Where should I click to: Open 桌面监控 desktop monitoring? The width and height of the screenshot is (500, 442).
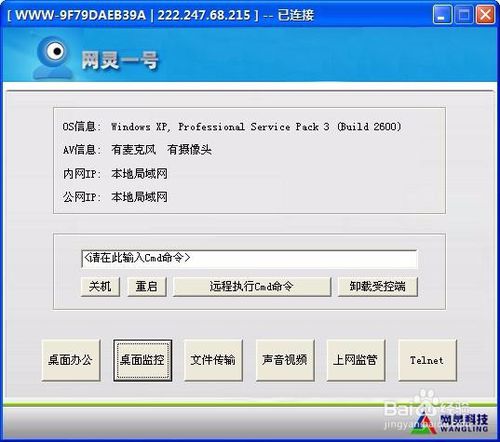click(142, 360)
